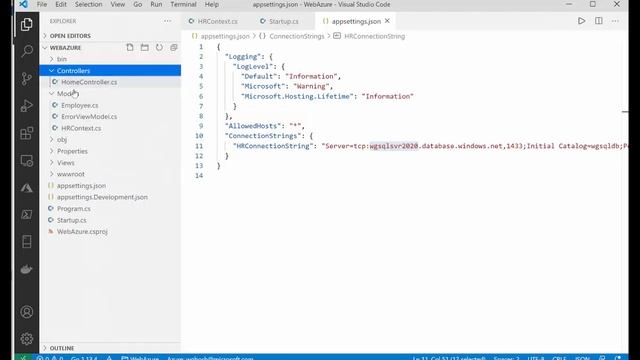Image resolution: width=640 pixels, height=360 pixels.
Task: Expand the bin folder
Action: 62,59
